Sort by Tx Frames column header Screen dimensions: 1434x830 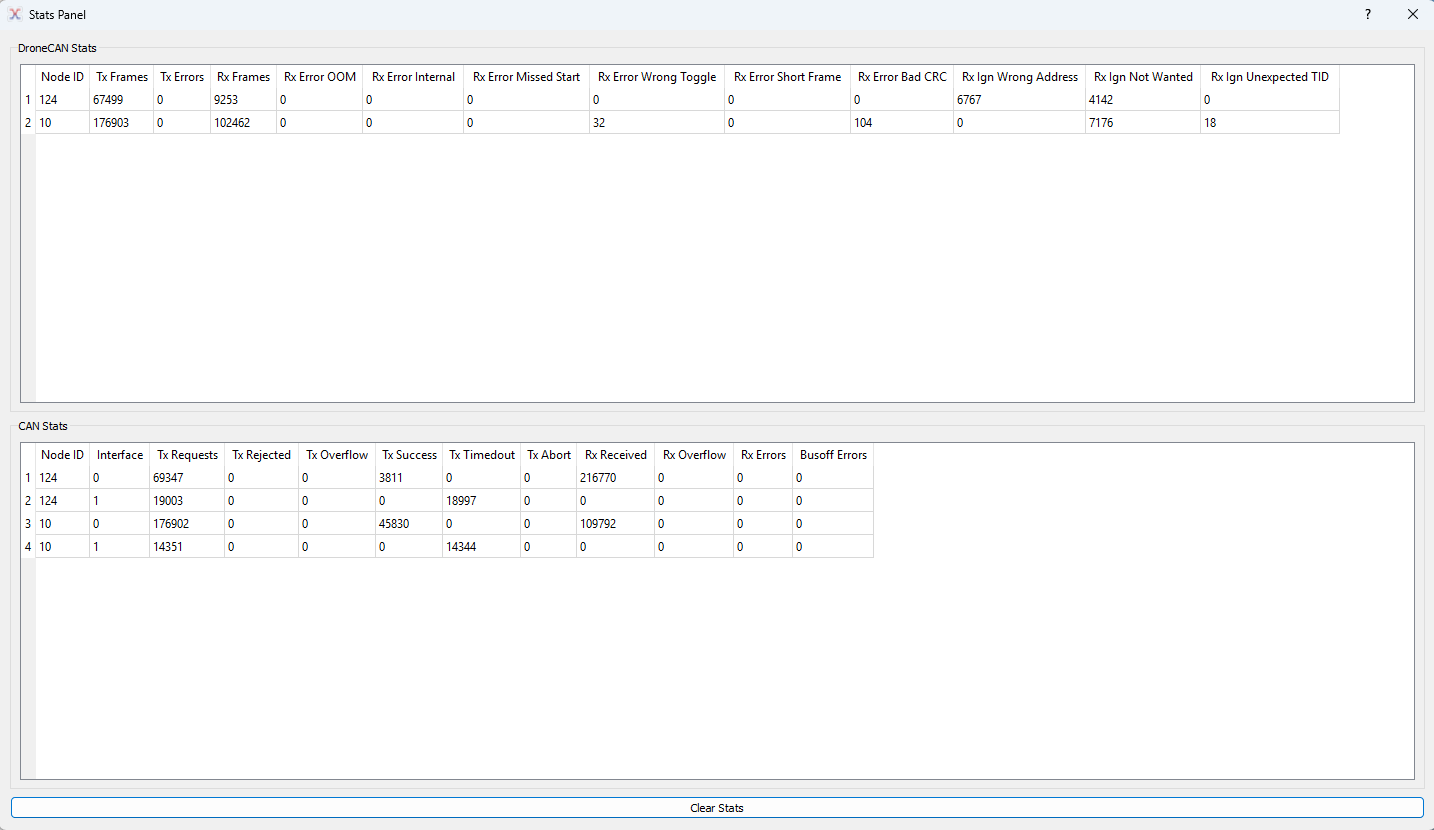coord(121,77)
